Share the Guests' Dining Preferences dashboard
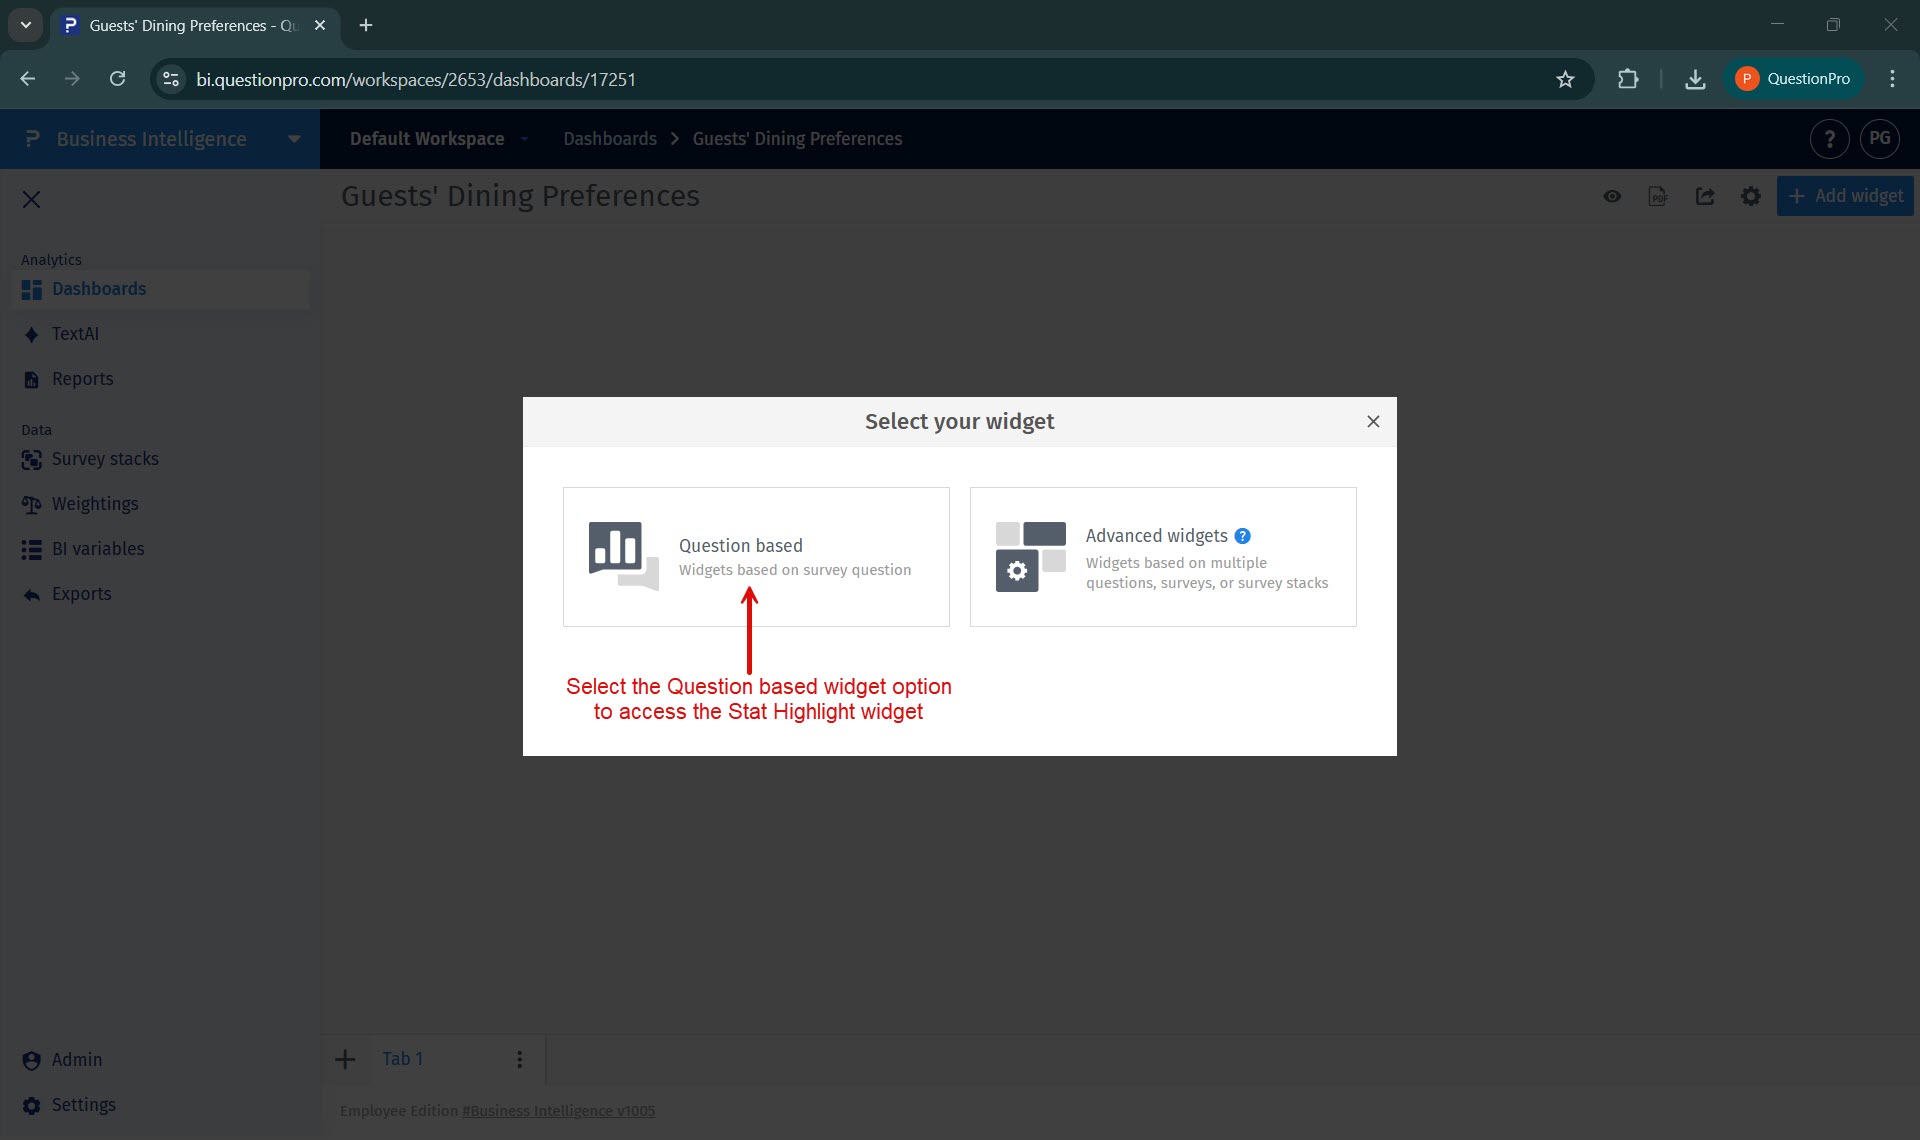This screenshot has height=1140, width=1920. point(1705,196)
